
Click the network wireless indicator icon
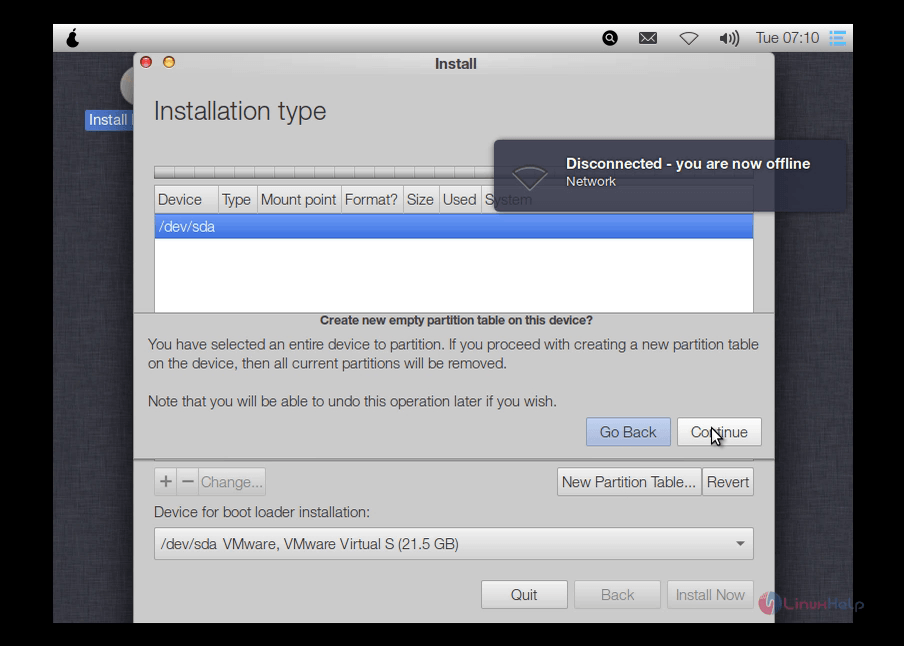tap(689, 37)
